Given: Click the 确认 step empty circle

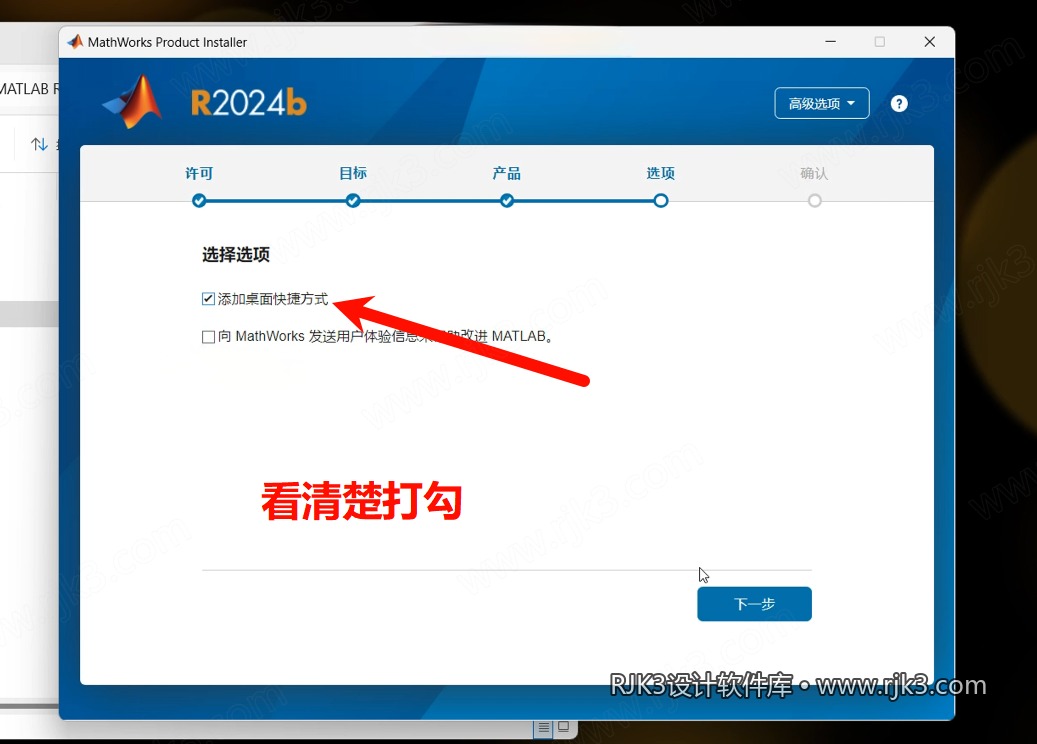Looking at the screenshot, I should [815, 200].
